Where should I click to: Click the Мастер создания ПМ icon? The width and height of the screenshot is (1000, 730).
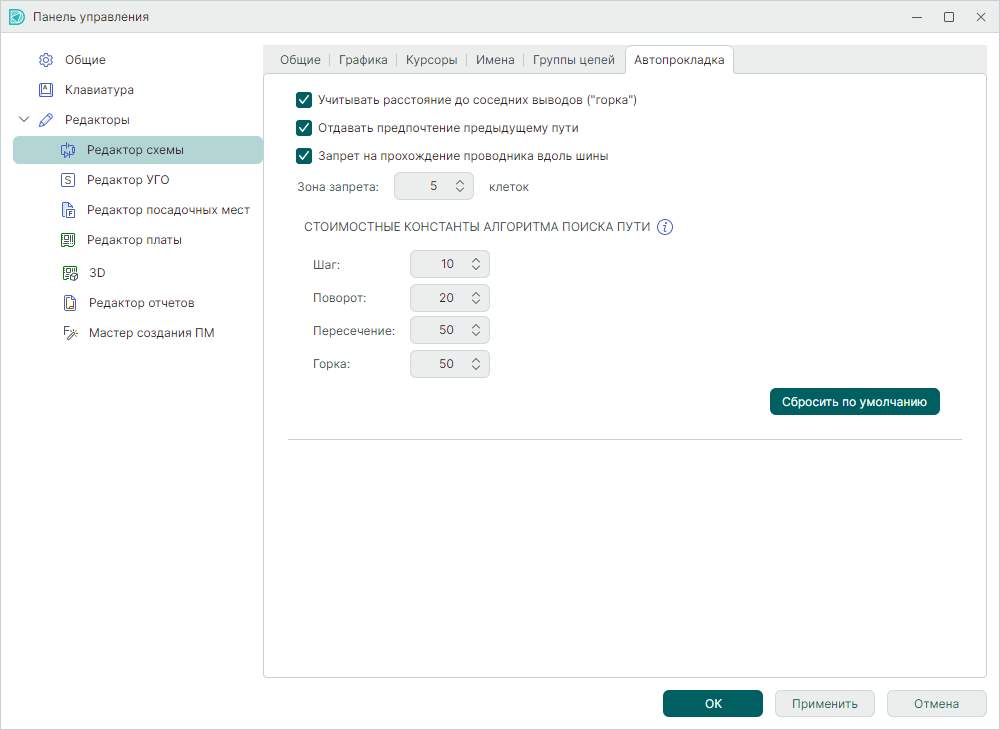[x=70, y=333]
